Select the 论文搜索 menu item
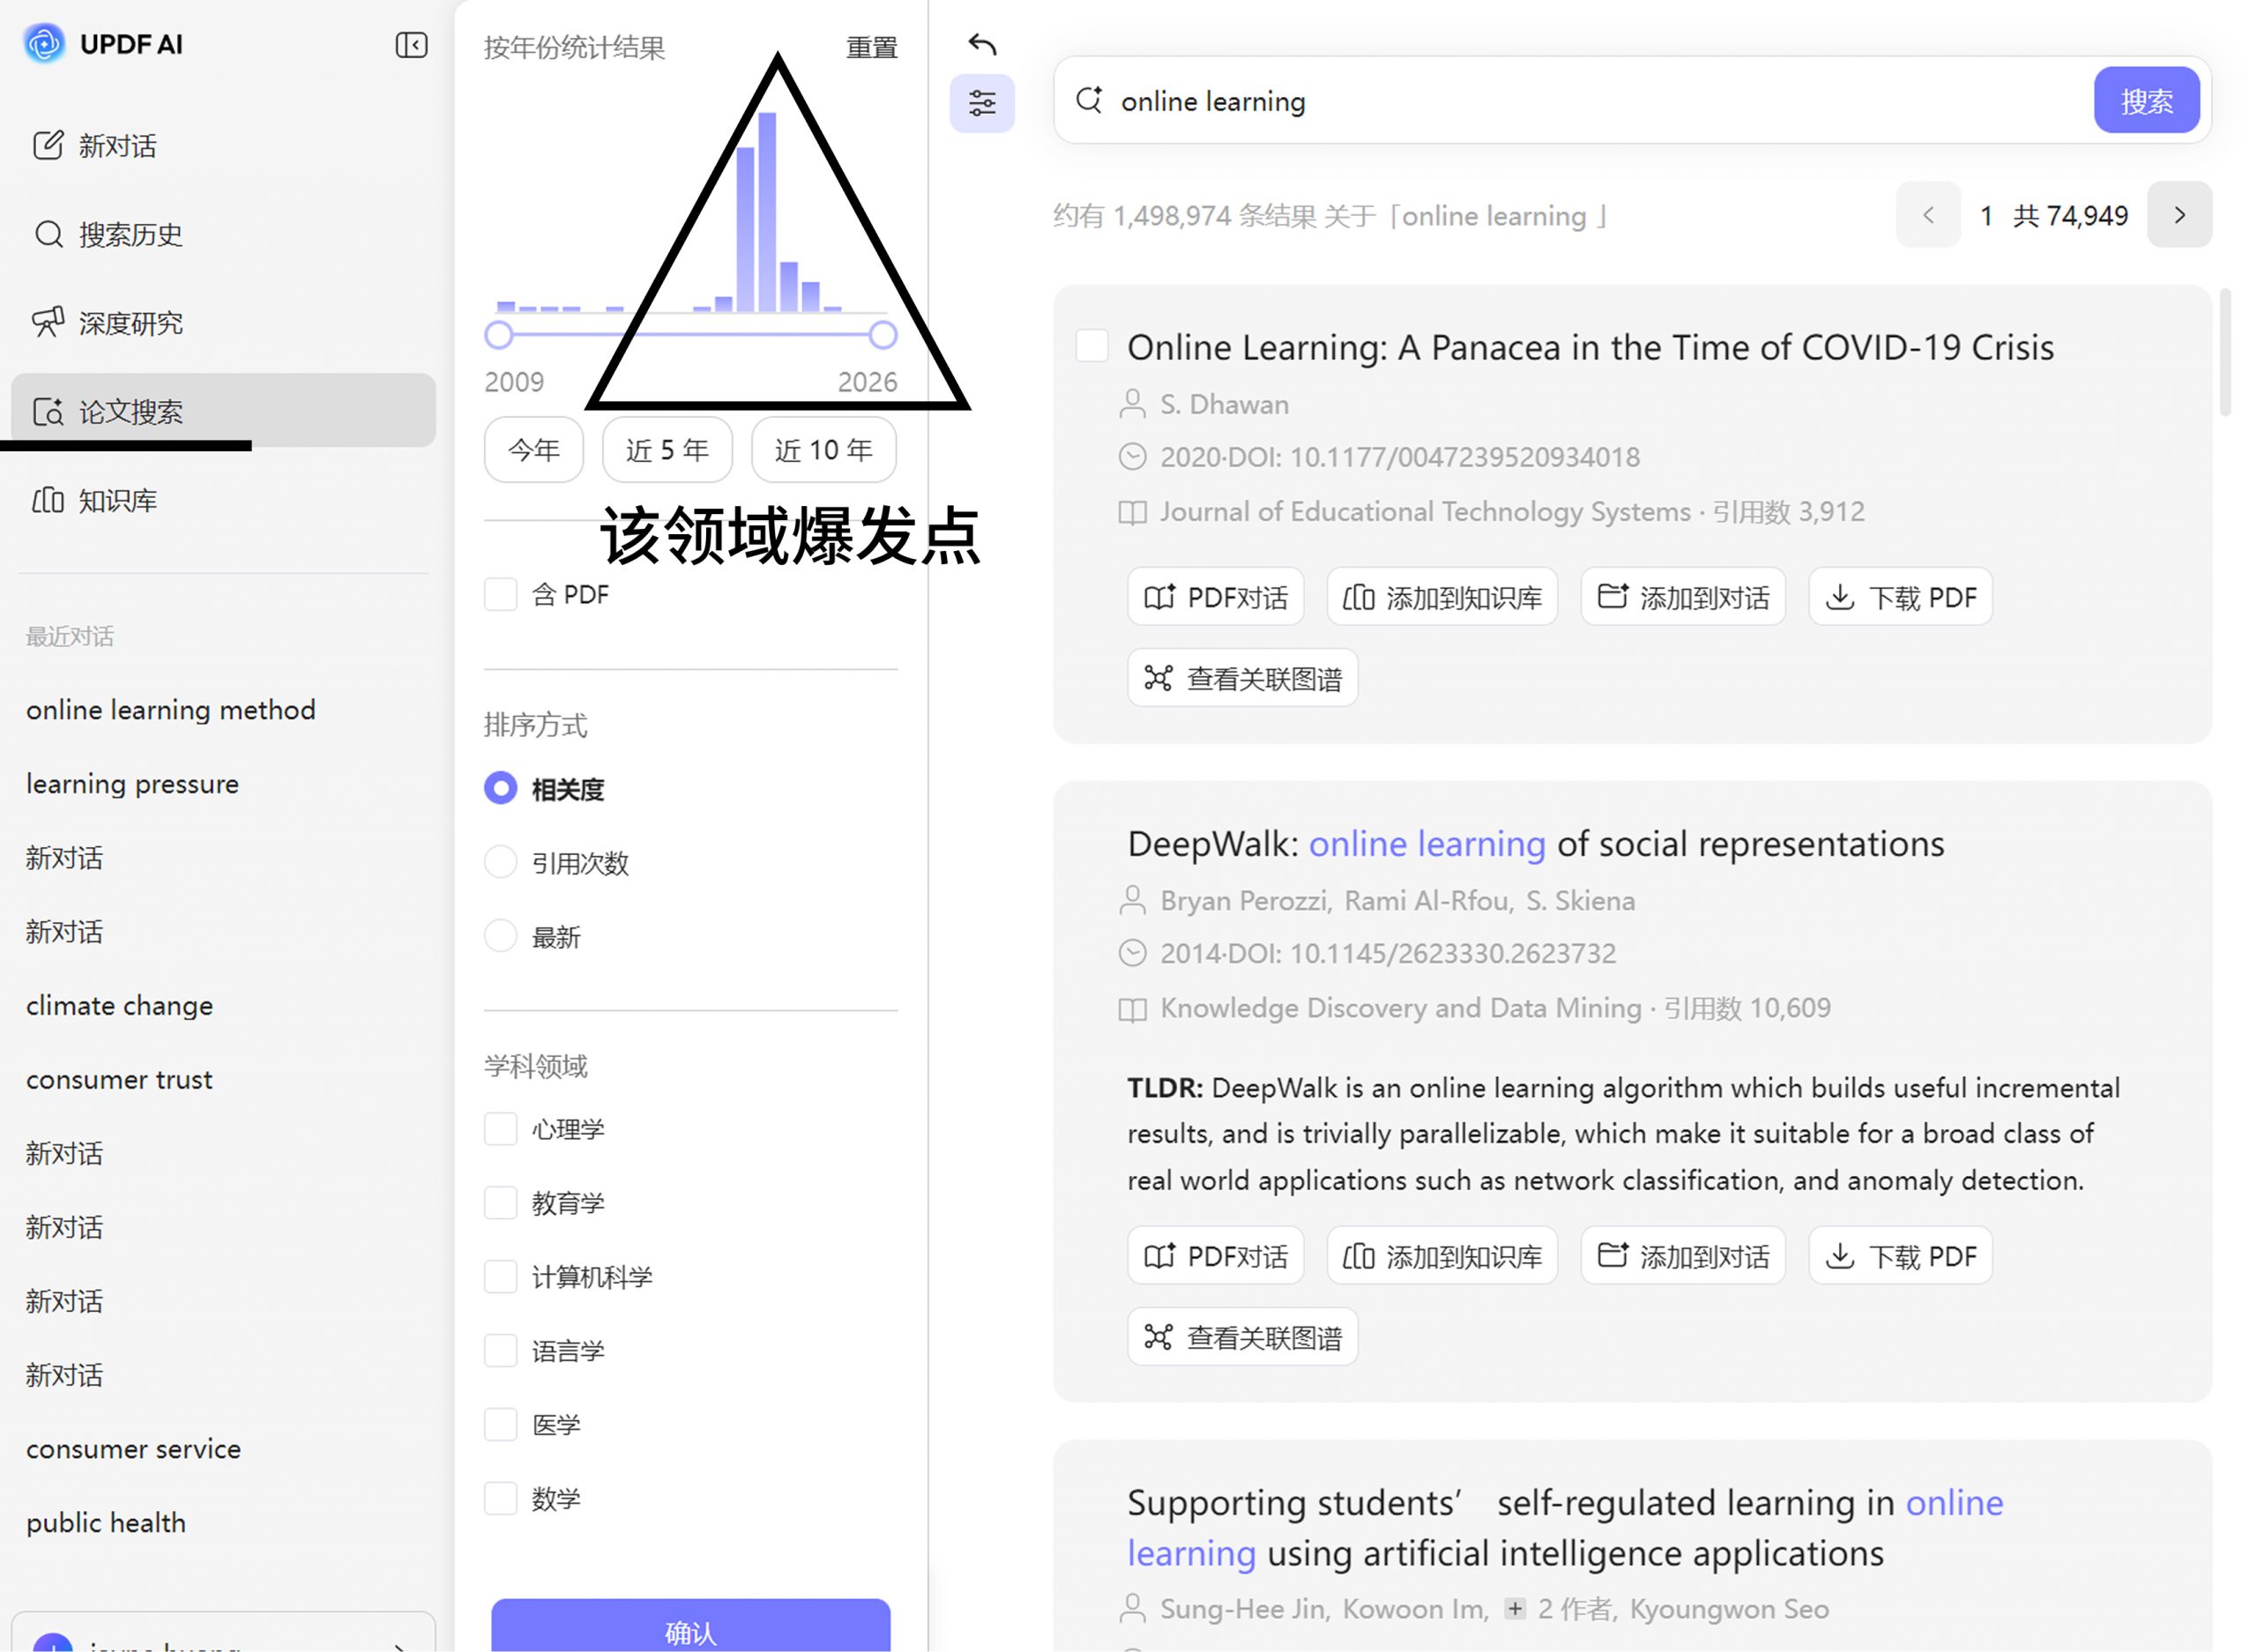This screenshot has height=1652, width=2257. tap(224, 411)
